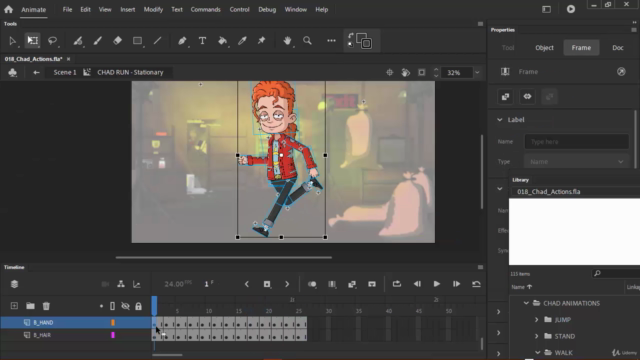Toggle highlight layers dot column
Screen dimensions: 640x360
[x=101, y=306]
